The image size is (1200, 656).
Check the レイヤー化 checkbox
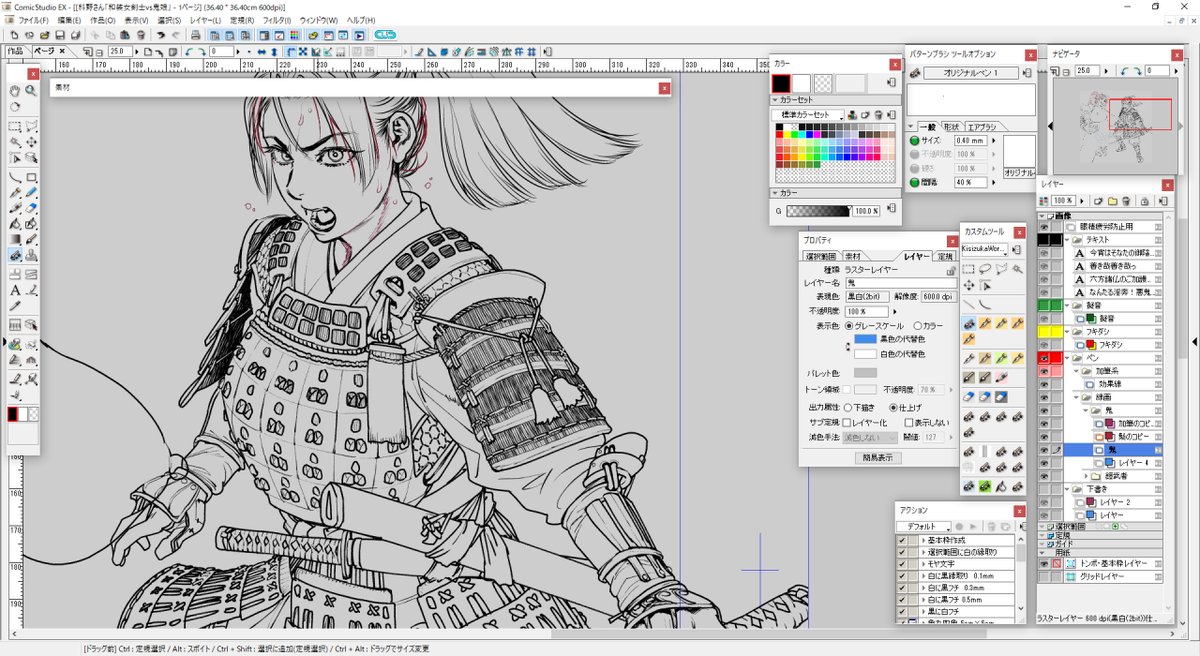point(846,422)
